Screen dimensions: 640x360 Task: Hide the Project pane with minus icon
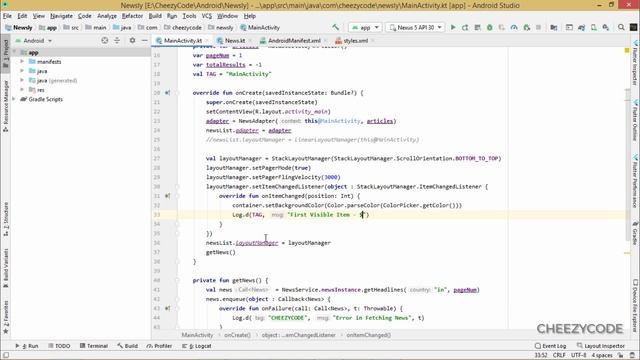point(144,40)
